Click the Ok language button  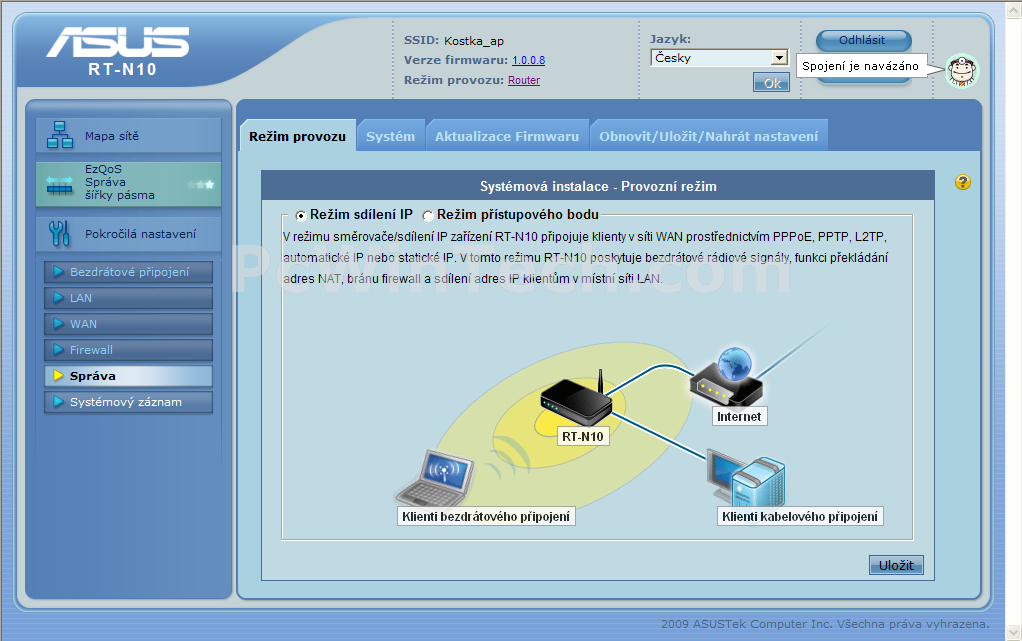tap(771, 83)
